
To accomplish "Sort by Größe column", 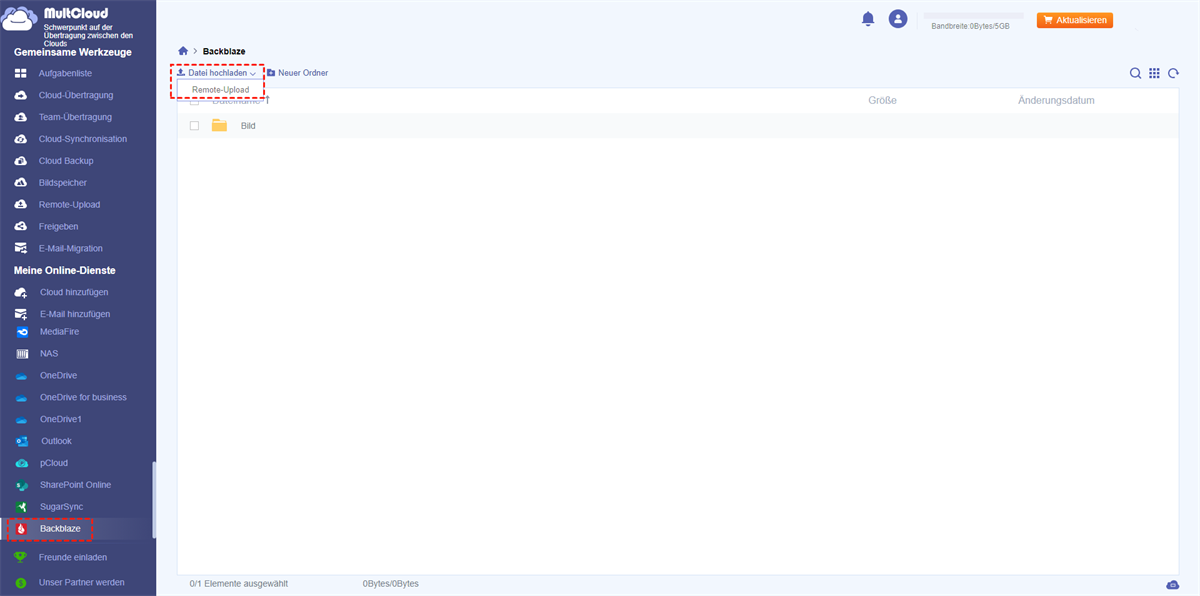I will (x=882, y=100).
